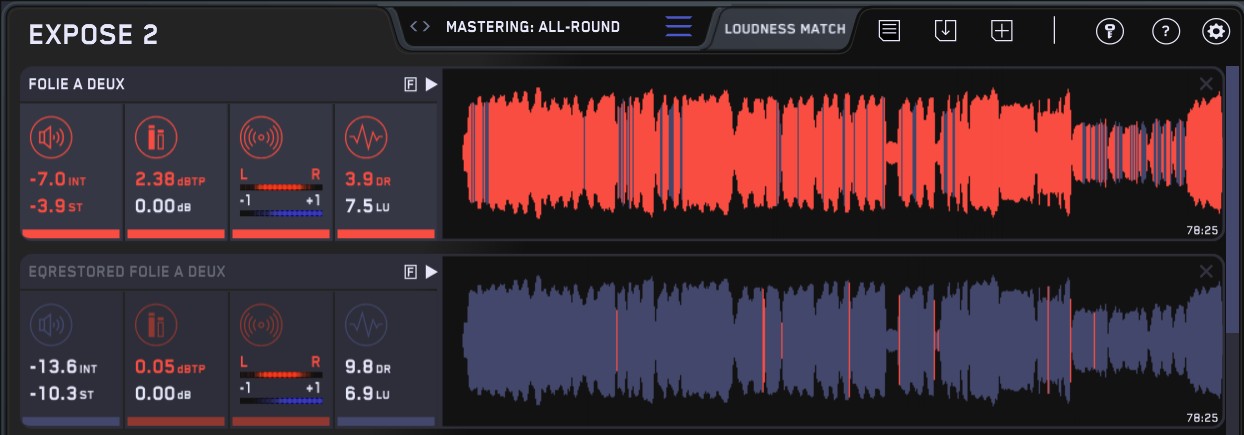Click the preset previous/next arrows

[420, 27]
